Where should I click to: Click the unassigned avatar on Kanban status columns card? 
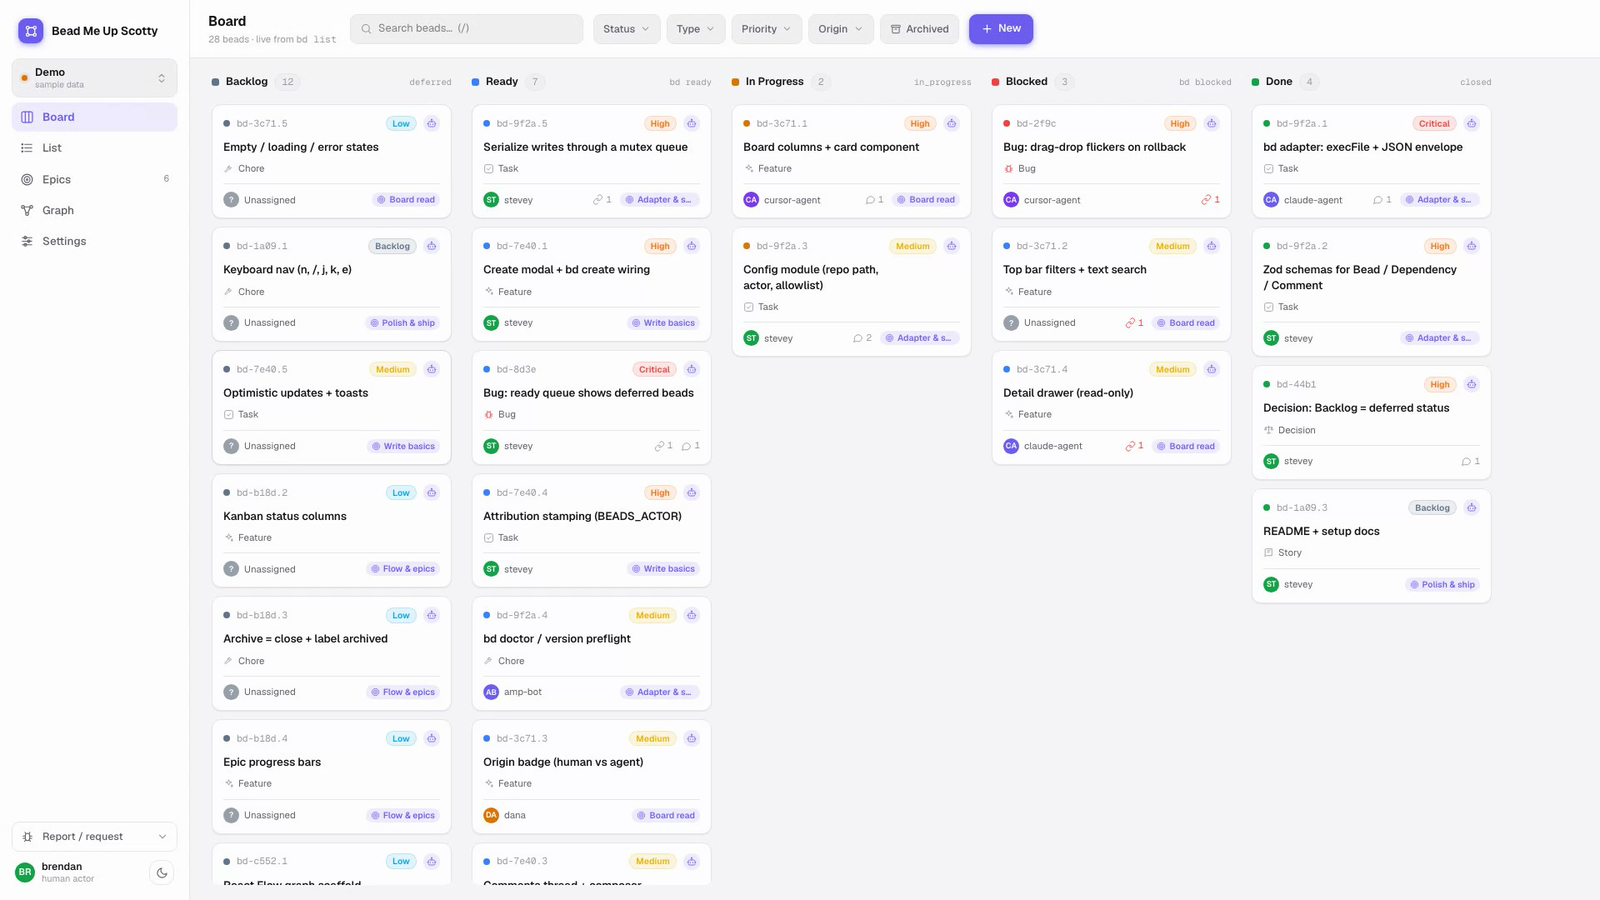pyautogui.click(x=231, y=569)
